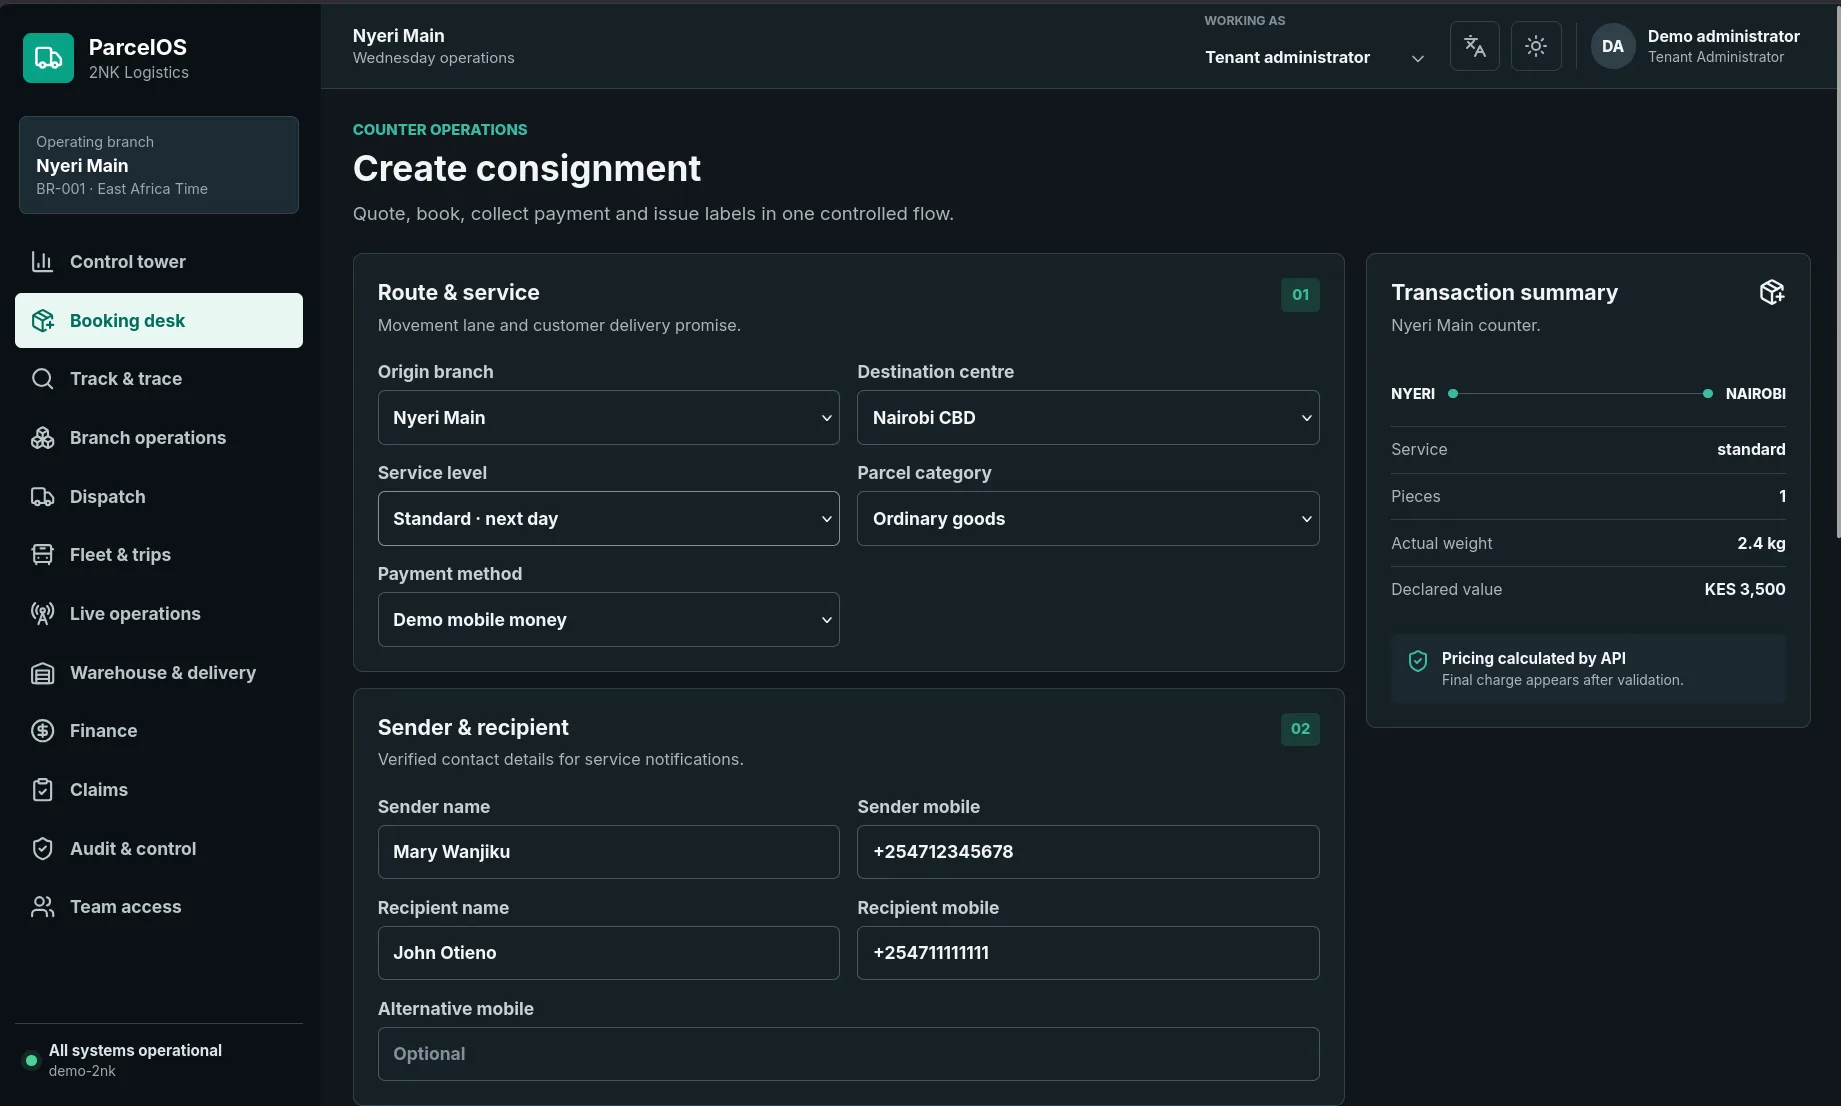Switch to Live operations
Viewport: 1841px width, 1106px height.
159,614
